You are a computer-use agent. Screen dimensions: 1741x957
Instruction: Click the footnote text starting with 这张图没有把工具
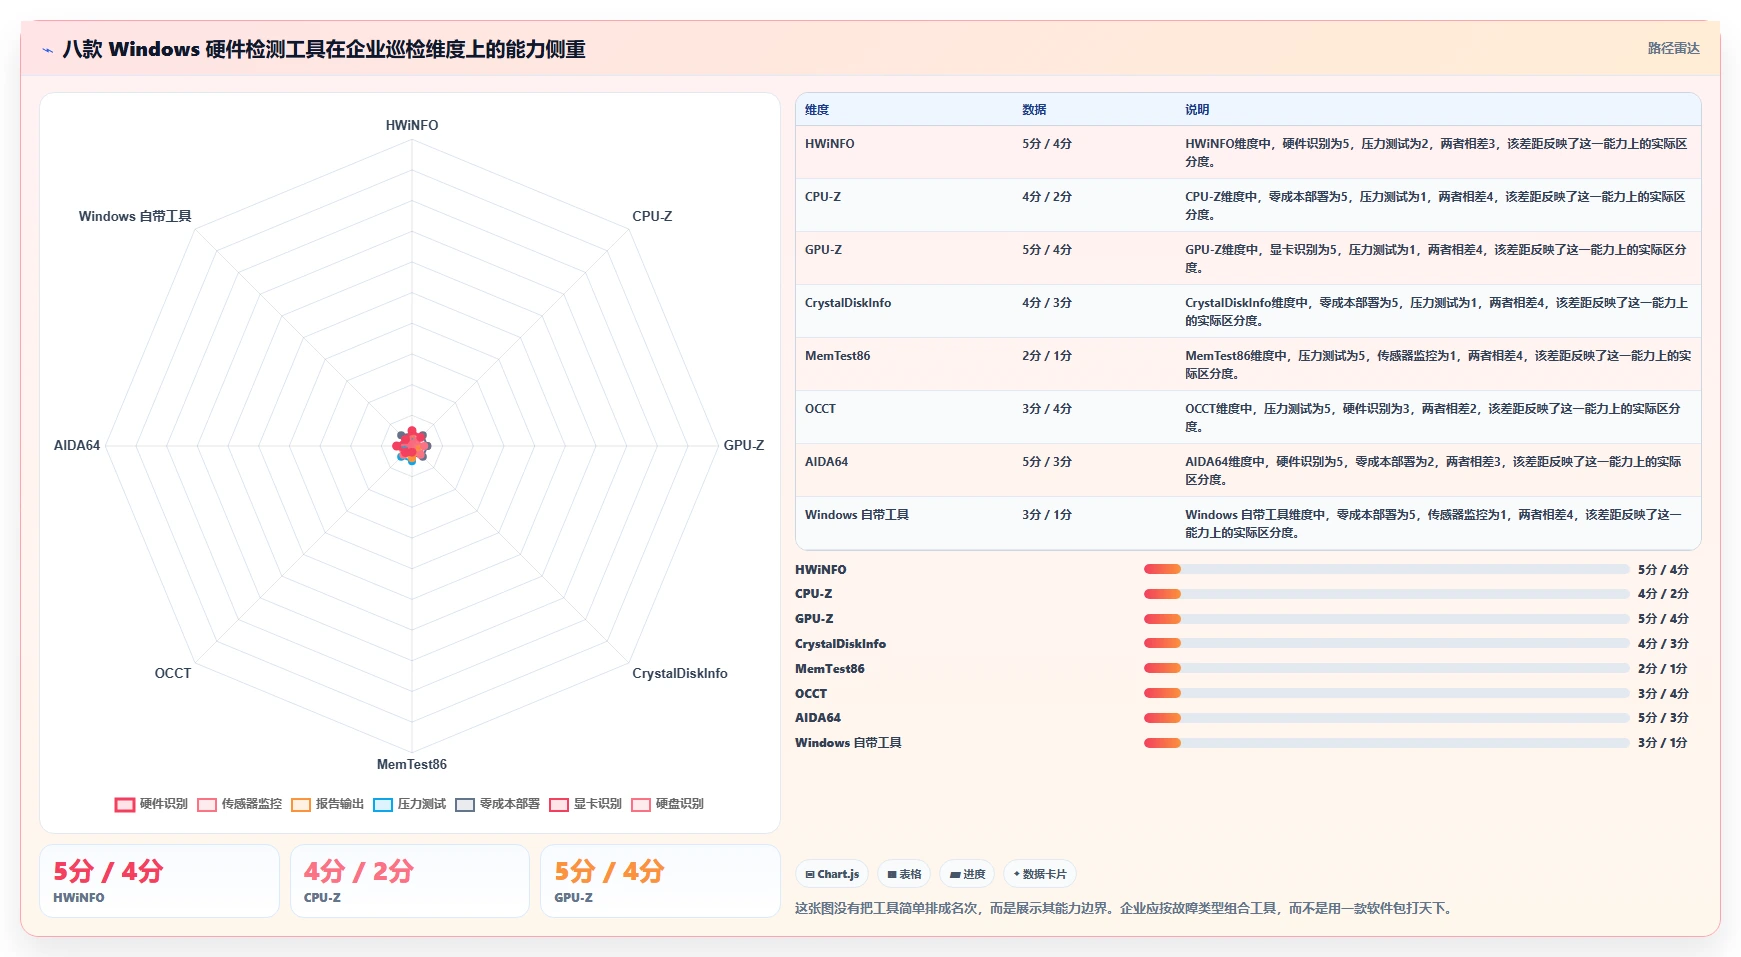tap(1124, 909)
